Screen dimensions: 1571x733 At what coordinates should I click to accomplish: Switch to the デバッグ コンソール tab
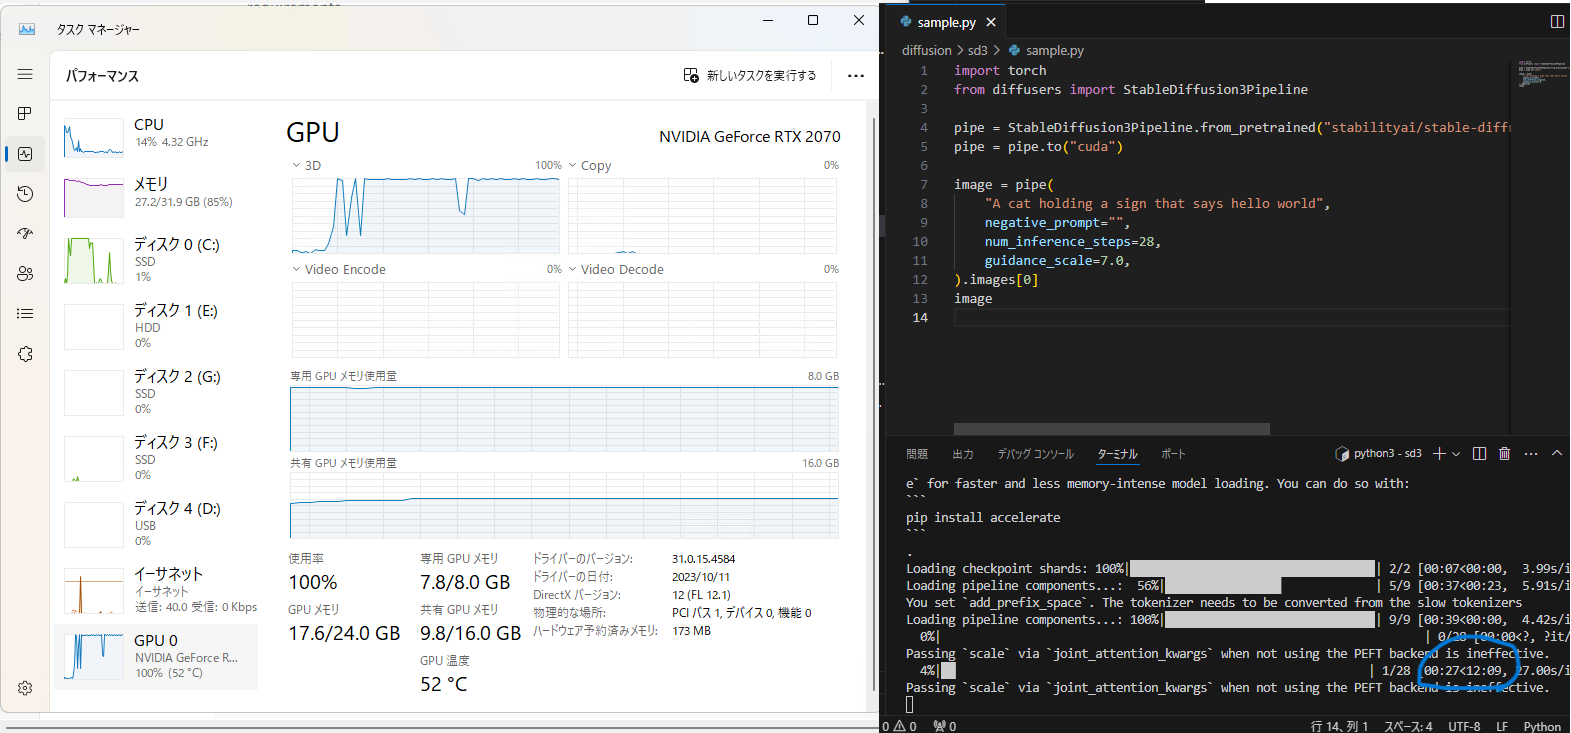(x=1035, y=454)
